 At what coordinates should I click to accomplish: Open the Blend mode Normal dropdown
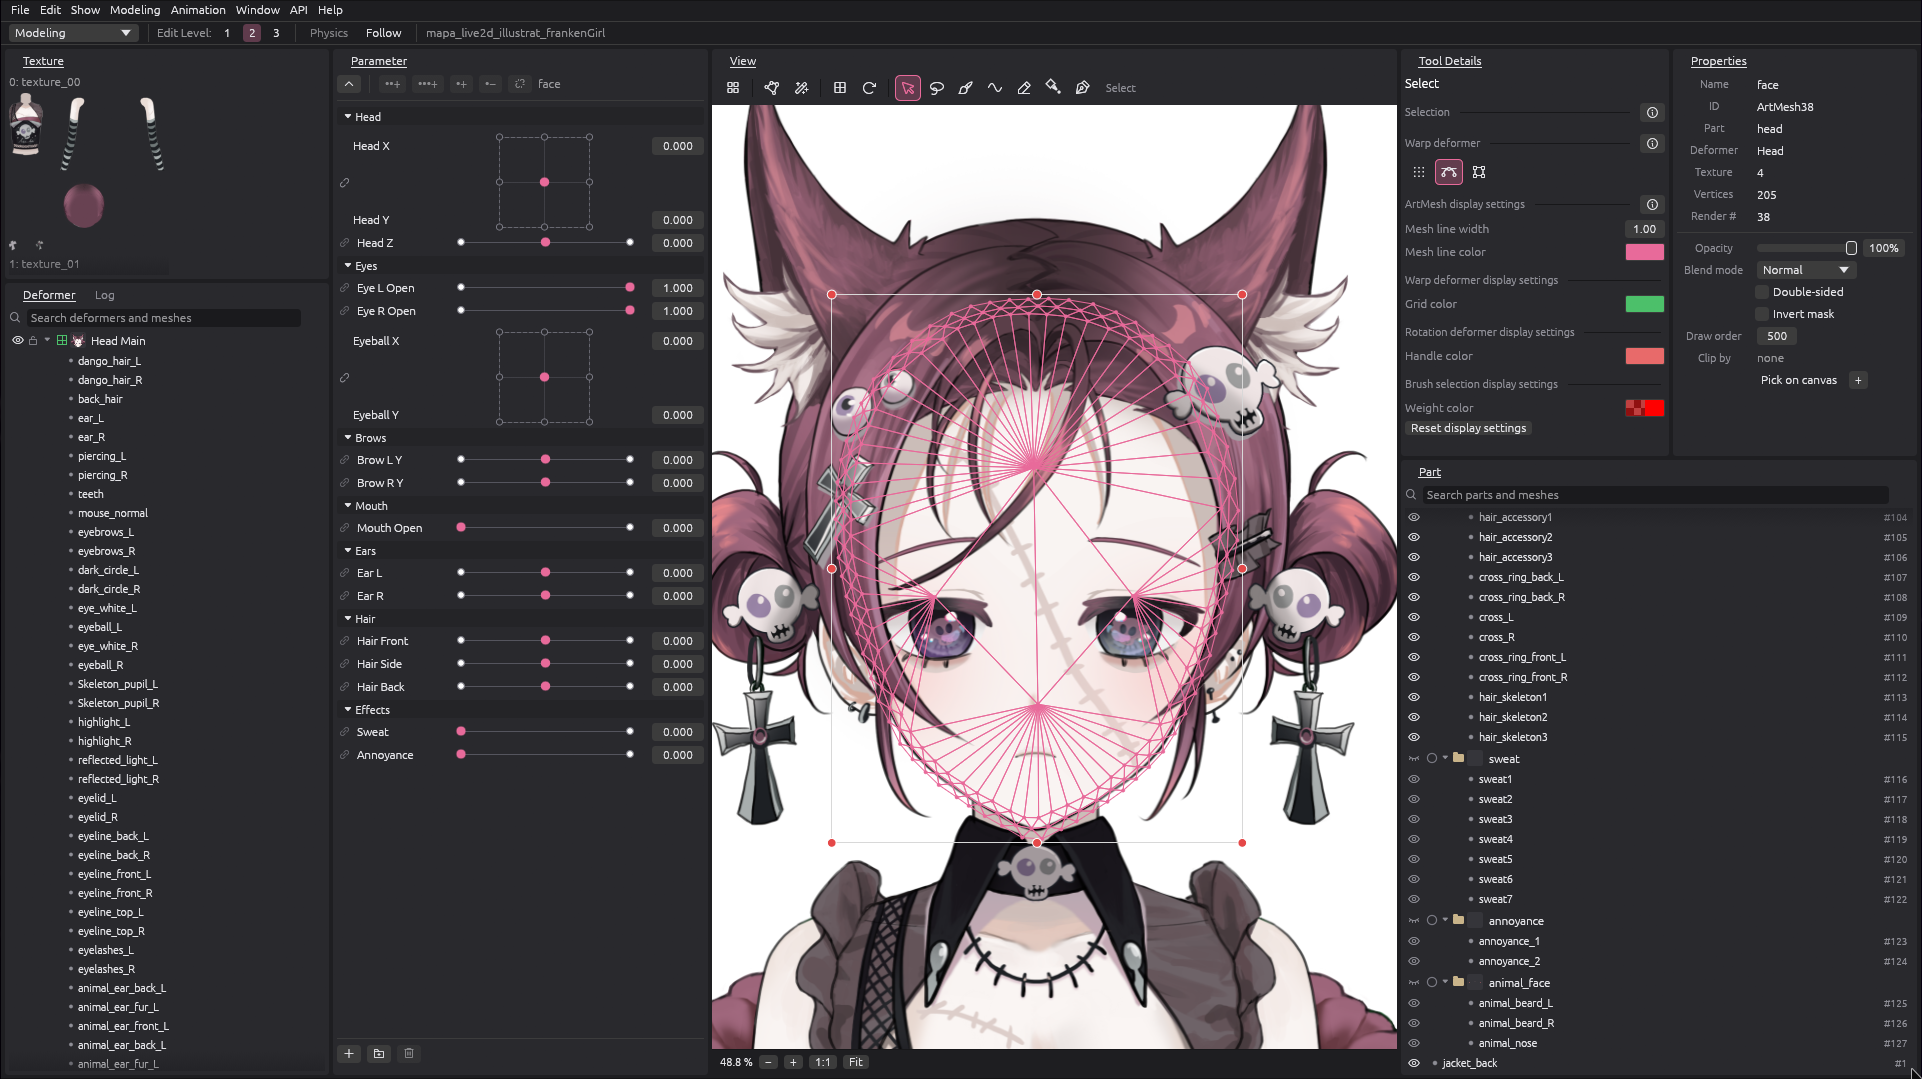click(x=1806, y=270)
